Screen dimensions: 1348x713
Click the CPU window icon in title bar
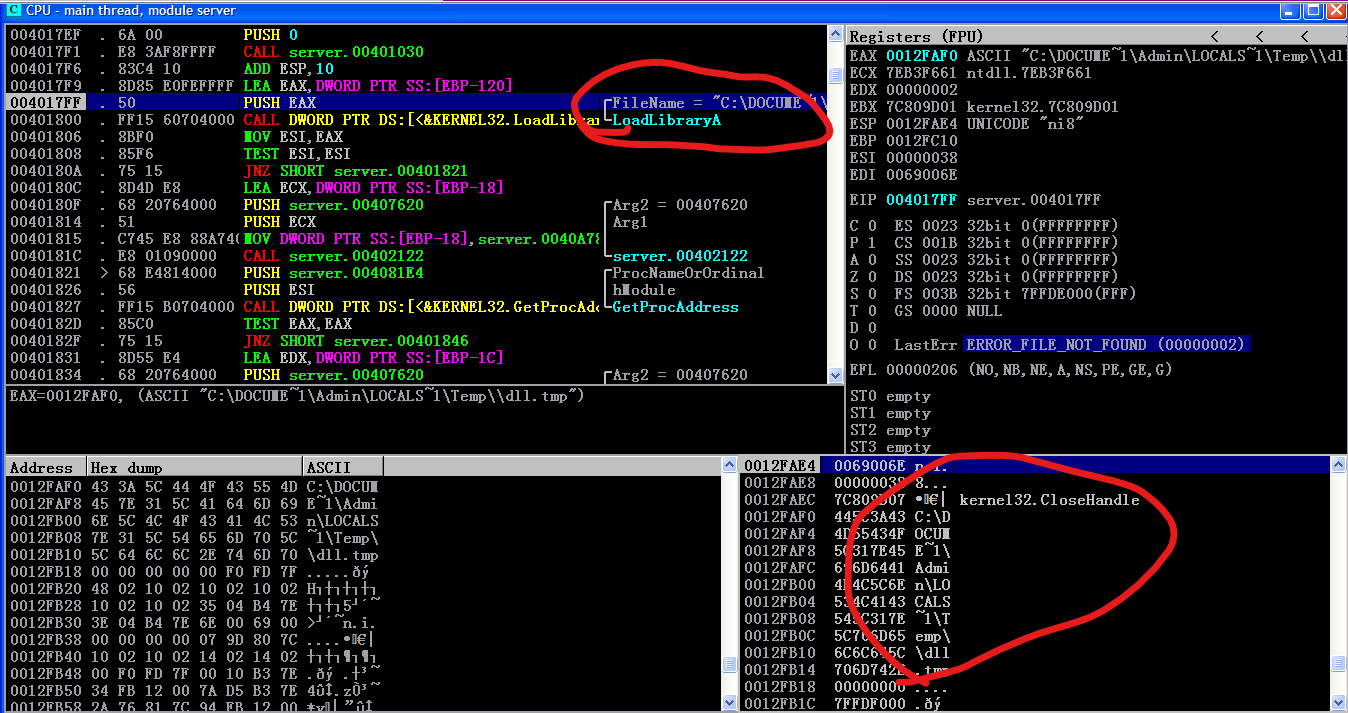coord(13,10)
